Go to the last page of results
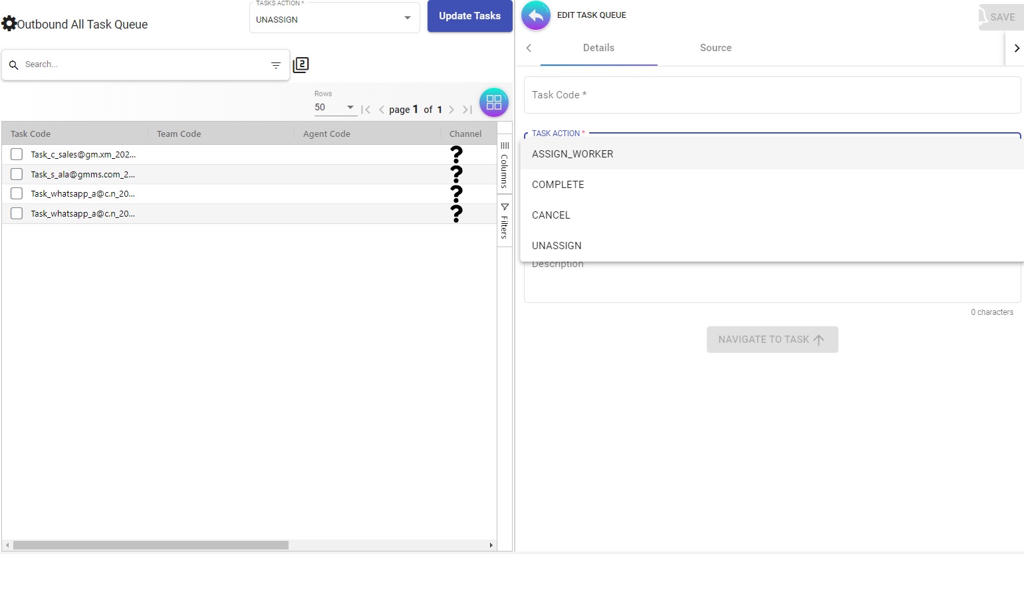 pos(467,110)
